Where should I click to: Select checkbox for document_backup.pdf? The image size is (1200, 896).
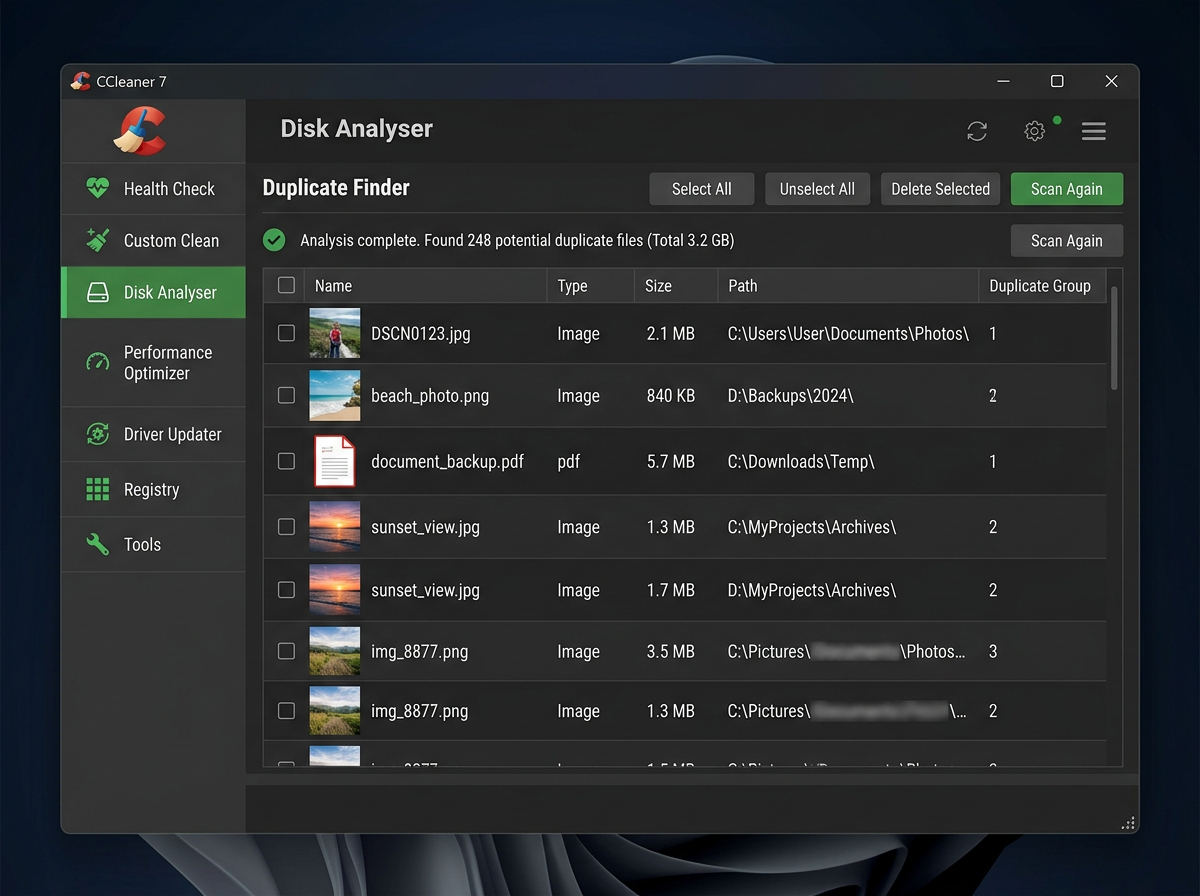286,461
